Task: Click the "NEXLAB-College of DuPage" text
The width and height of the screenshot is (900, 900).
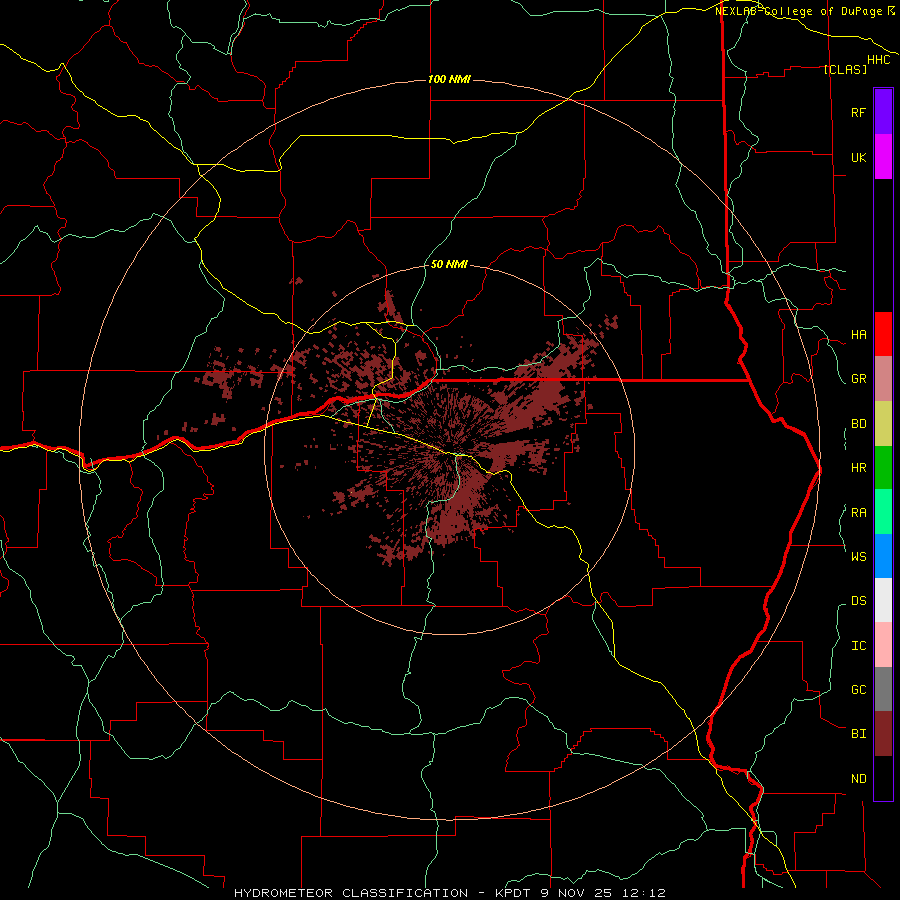Action: click(x=798, y=11)
